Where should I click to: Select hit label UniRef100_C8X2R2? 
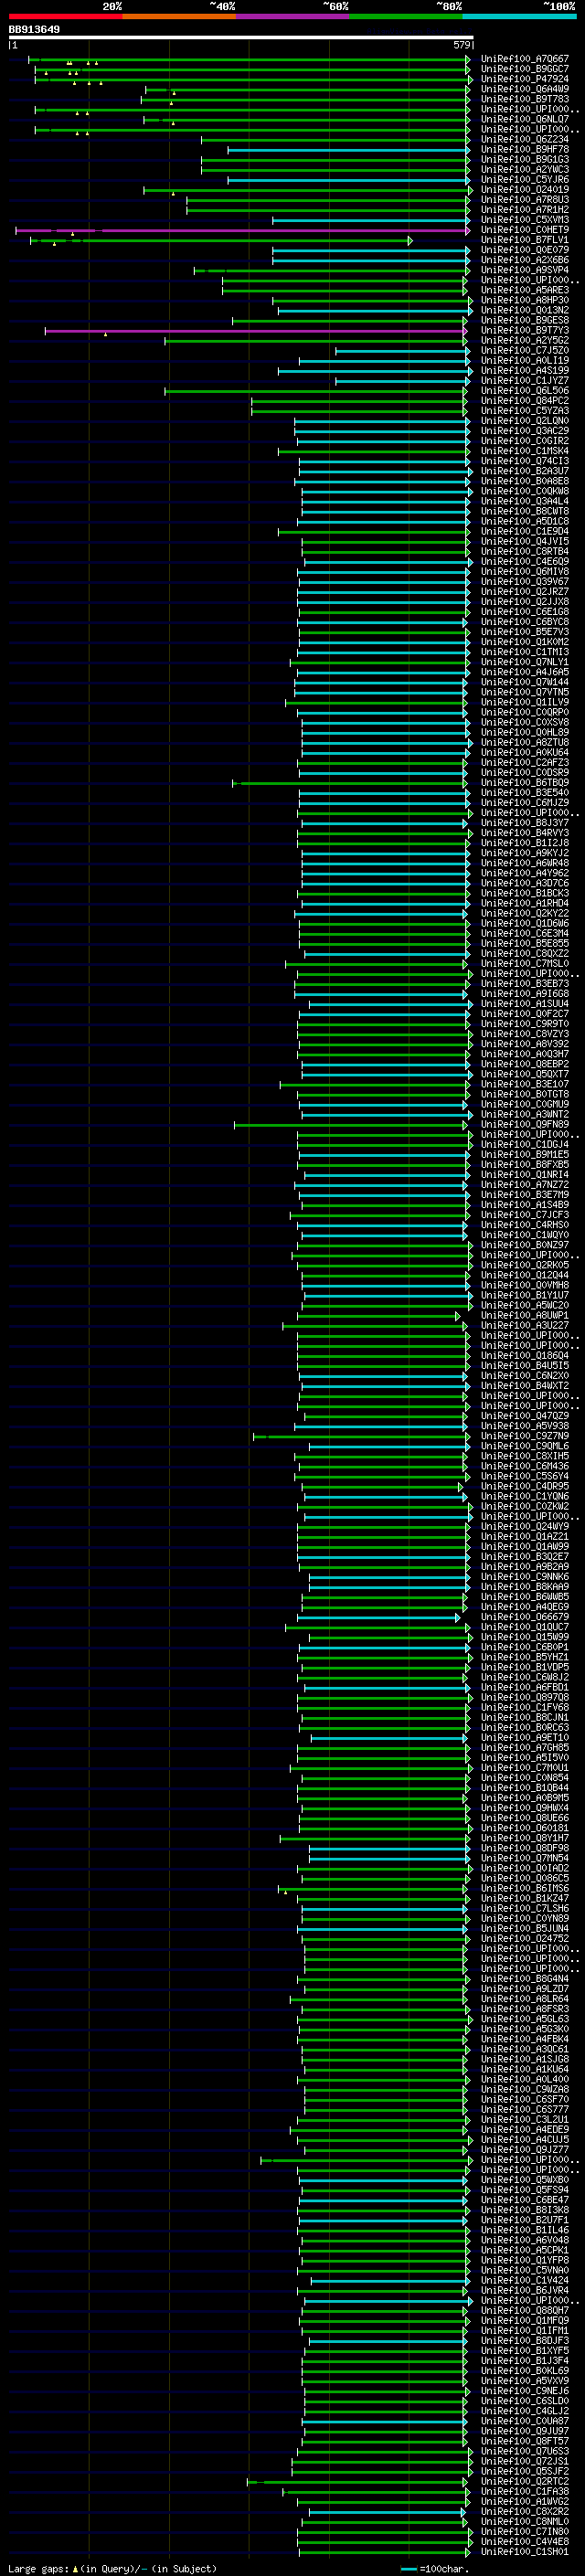click(525, 2512)
